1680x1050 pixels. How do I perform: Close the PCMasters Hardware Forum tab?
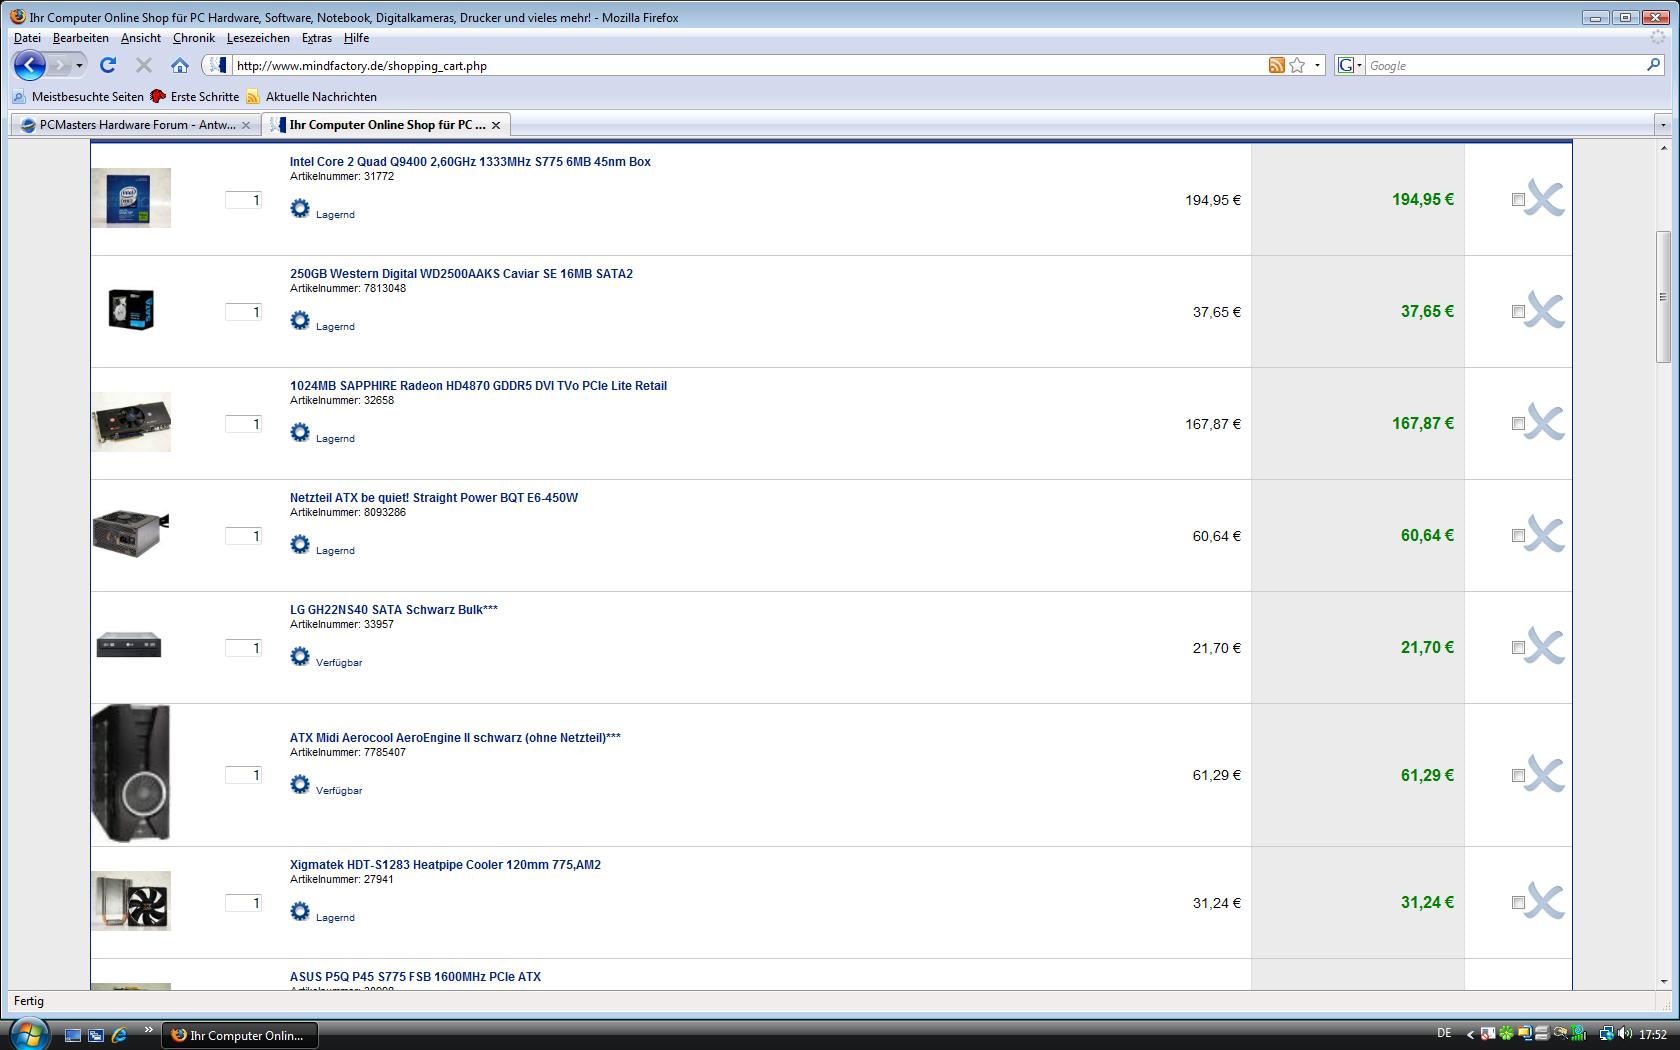tap(246, 125)
